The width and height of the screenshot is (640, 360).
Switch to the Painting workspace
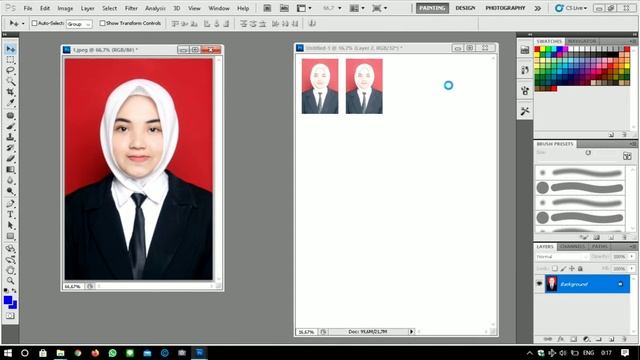[432, 8]
